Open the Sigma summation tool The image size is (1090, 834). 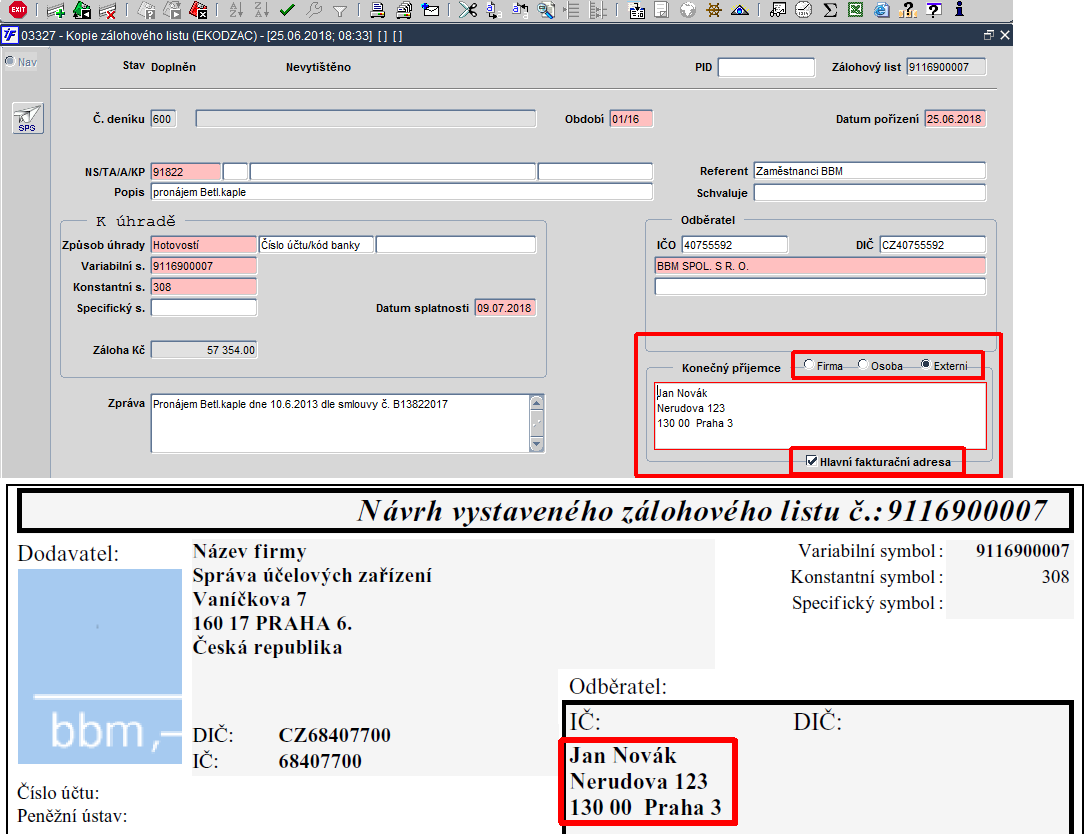(830, 10)
